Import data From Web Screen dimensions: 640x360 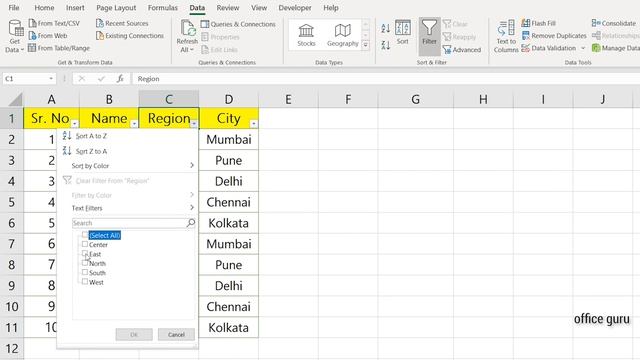(48, 36)
